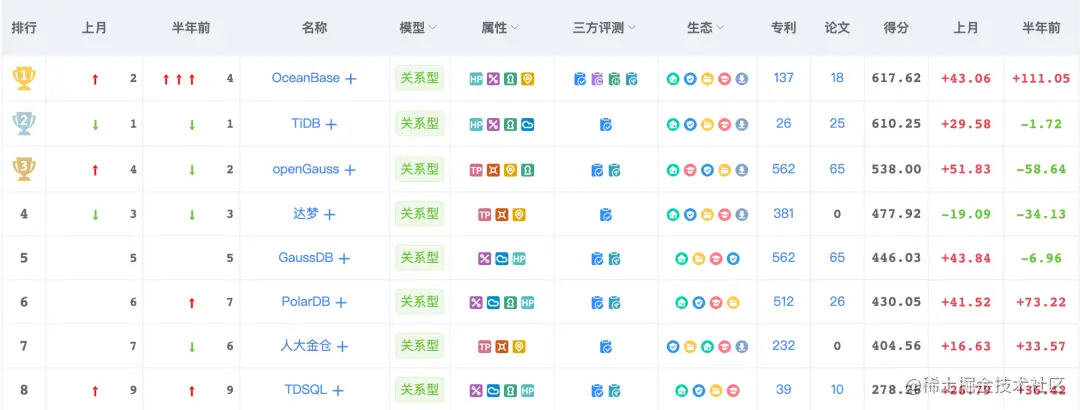Click TiDB paper count 25
Viewport: 1080px width, 410px height.
837,123
